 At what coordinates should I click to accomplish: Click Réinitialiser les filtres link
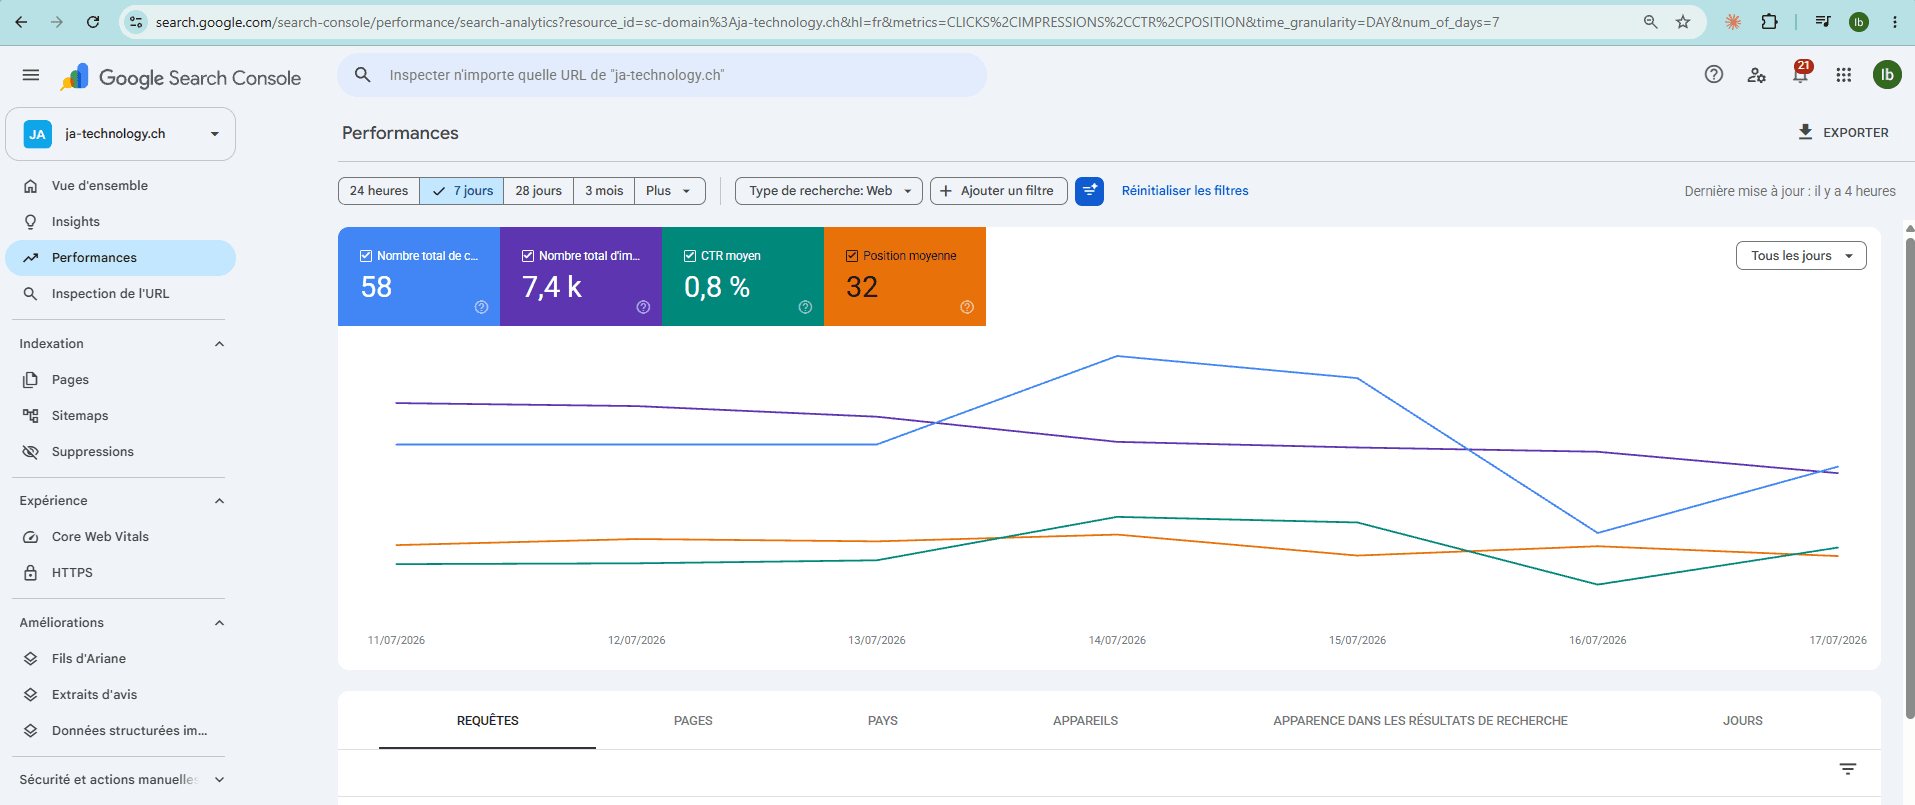[x=1185, y=191]
